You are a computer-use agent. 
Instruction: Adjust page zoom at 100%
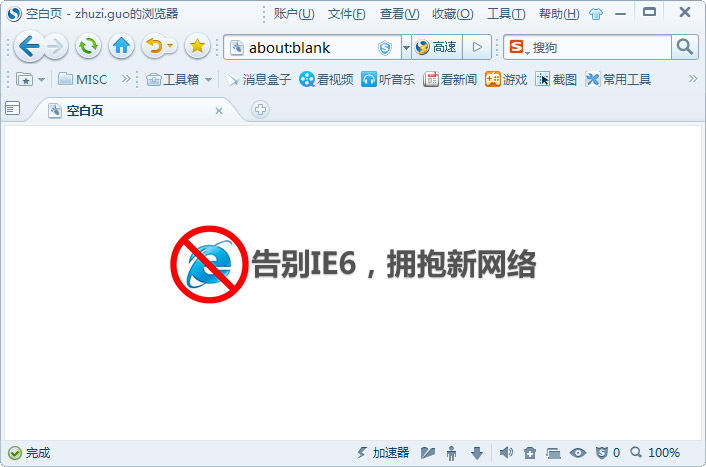[x=655, y=453]
